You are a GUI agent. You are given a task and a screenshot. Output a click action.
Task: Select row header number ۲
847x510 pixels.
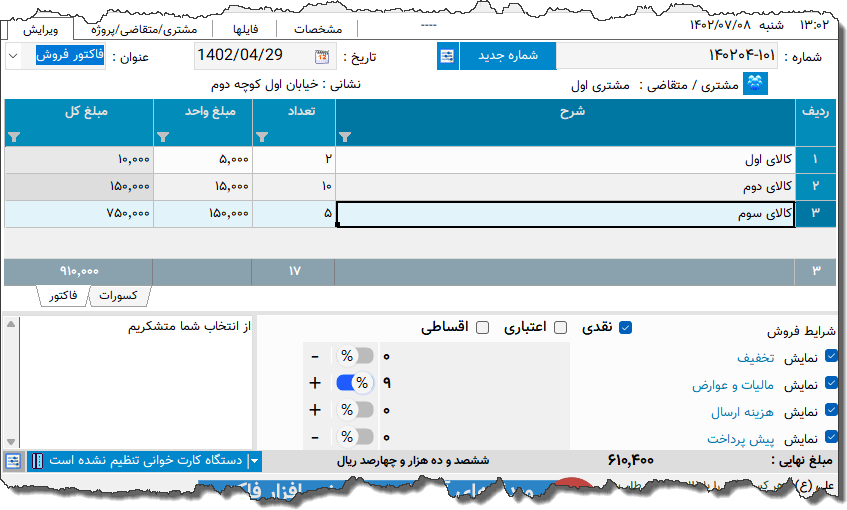pyautogui.click(x=815, y=186)
